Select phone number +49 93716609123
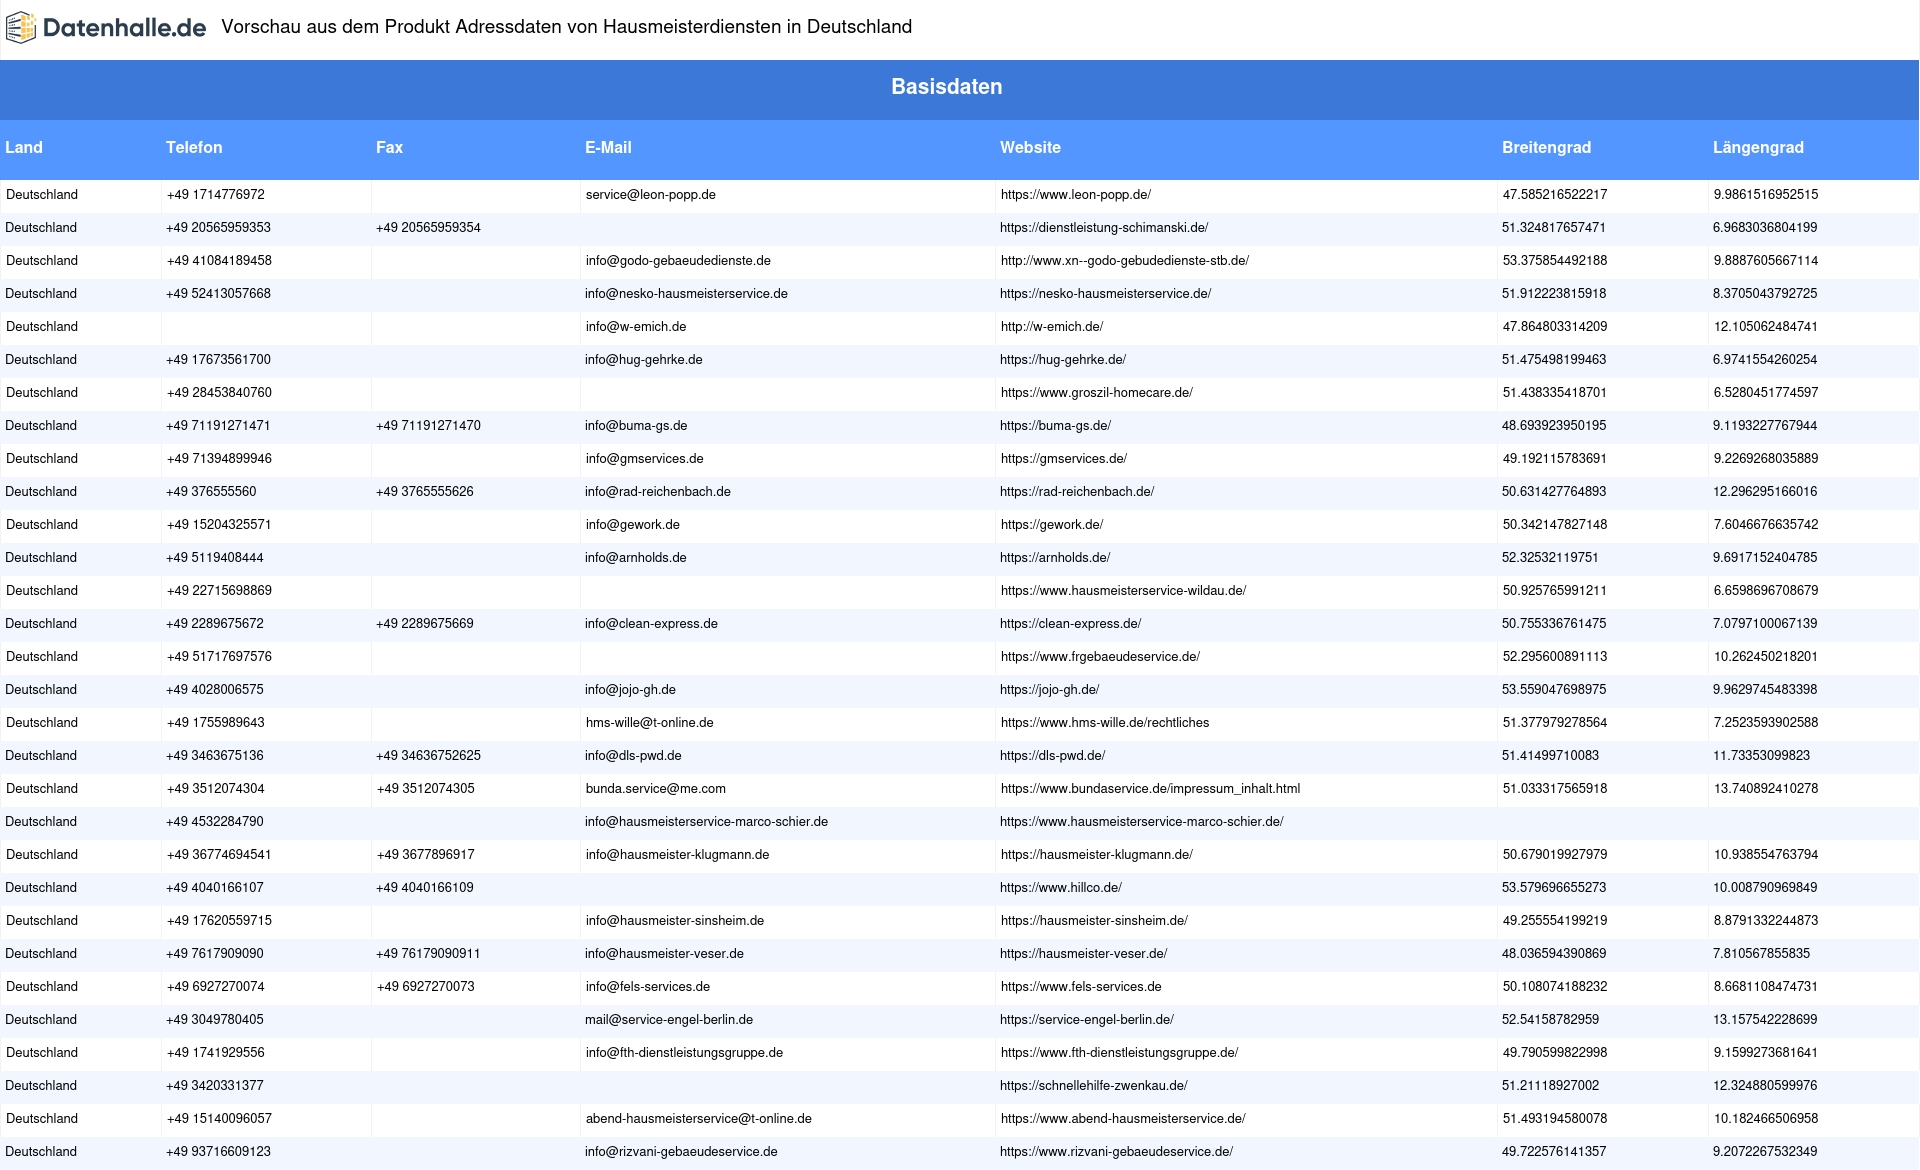Viewport: 1920px width, 1170px height. click(x=218, y=1152)
